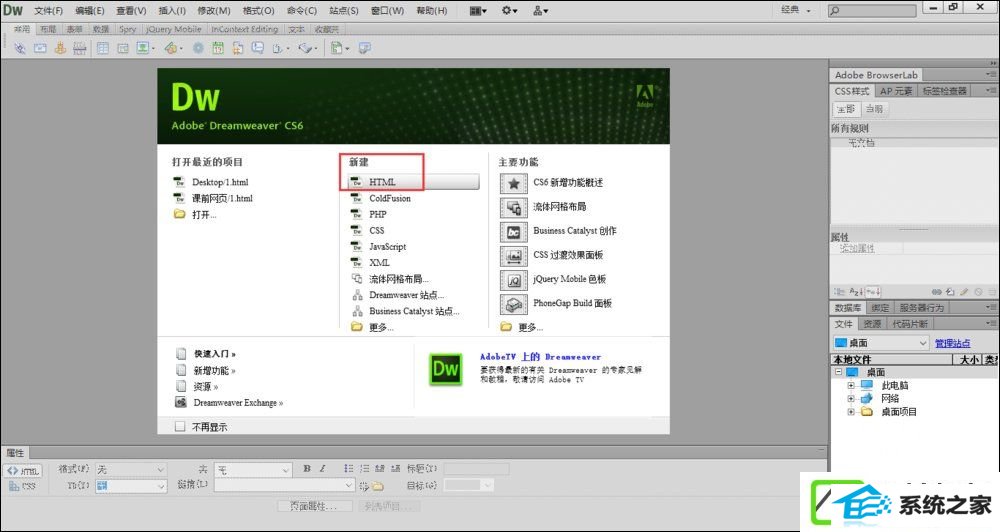Expand the 桌面项目 tree node

coord(851,412)
